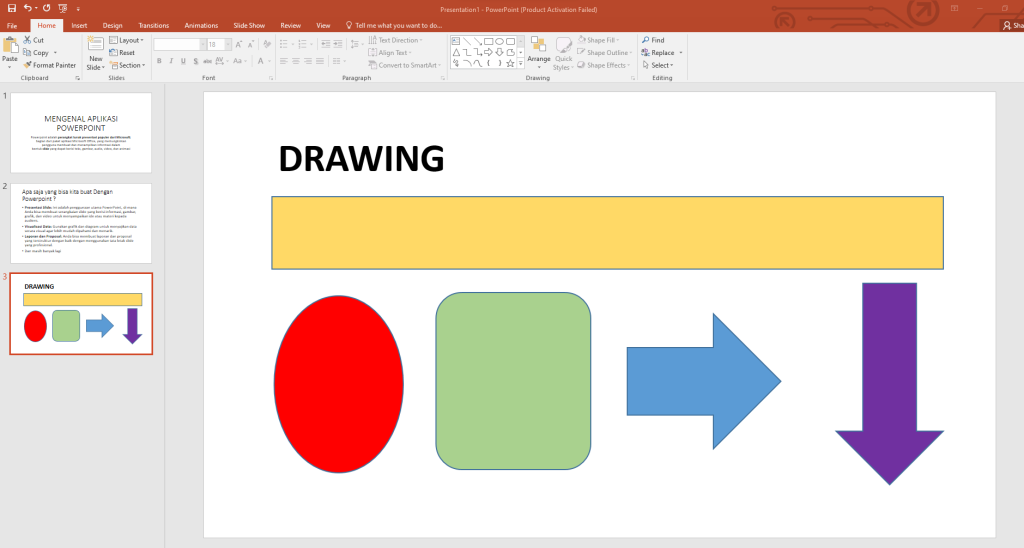Activate the Format Painter brush
1024x548 pixels.
[27, 65]
